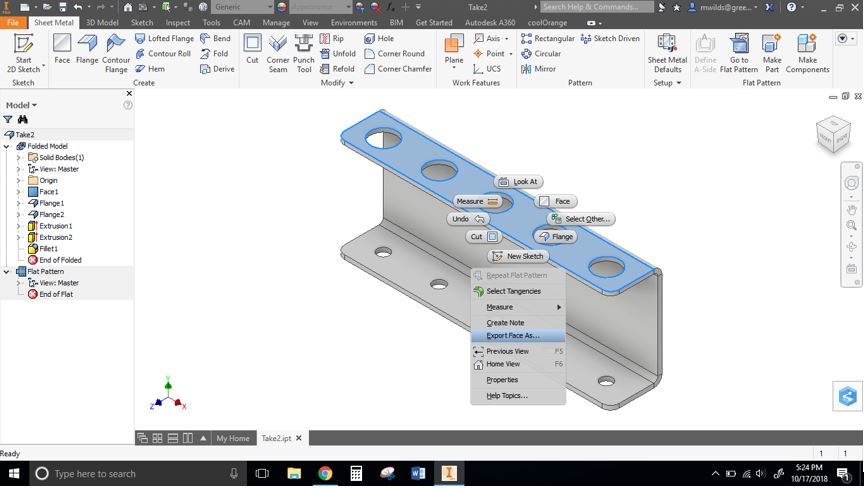Select the Lofted Flange tool
This screenshot has width=865, height=488.
click(164, 39)
